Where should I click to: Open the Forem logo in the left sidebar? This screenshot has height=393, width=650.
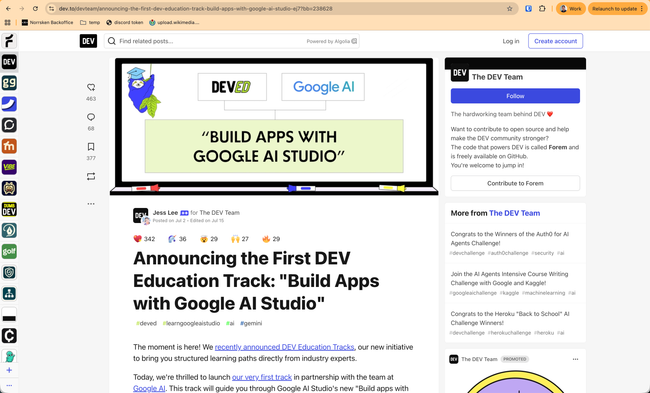(9, 41)
